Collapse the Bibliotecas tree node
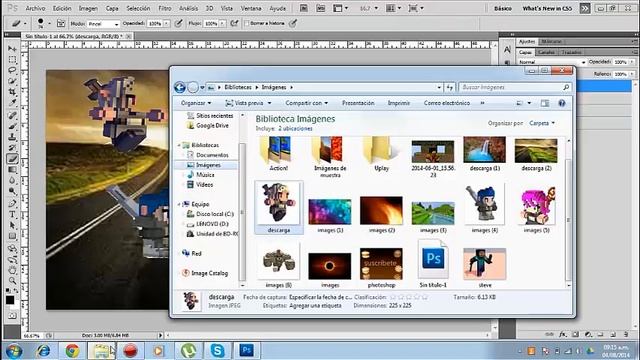 coord(179,145)
